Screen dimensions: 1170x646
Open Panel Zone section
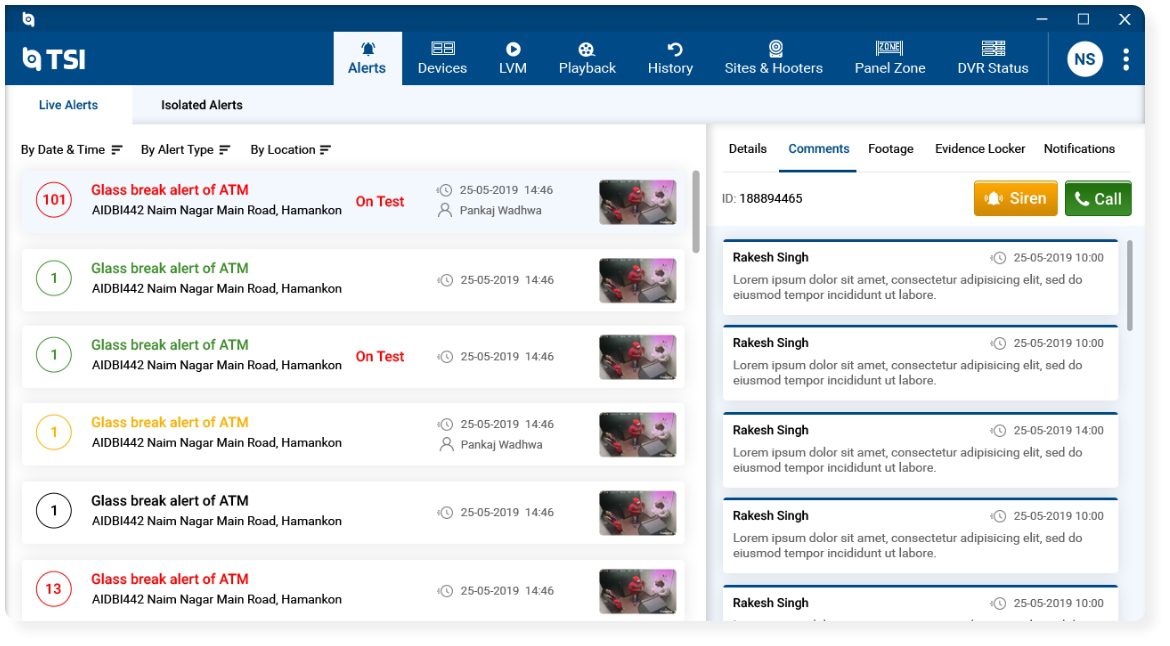tap(889, 58)
